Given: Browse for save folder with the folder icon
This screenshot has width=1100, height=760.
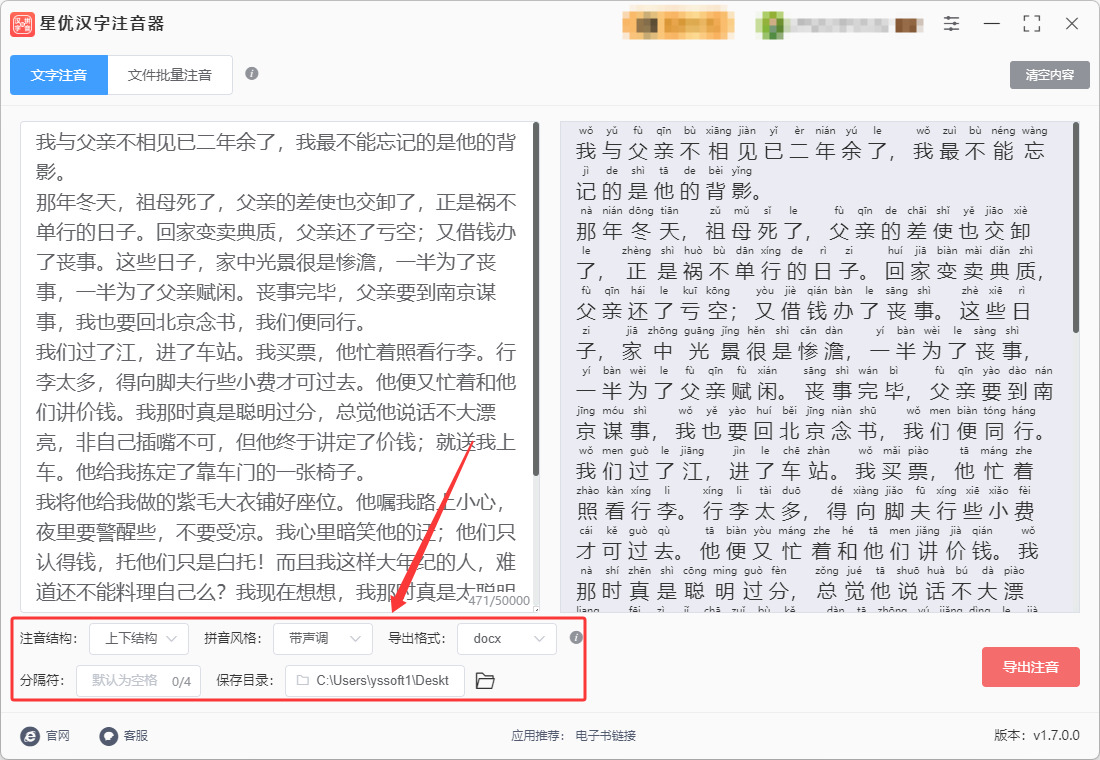Looking at the screenshot, I should [485, 681].
